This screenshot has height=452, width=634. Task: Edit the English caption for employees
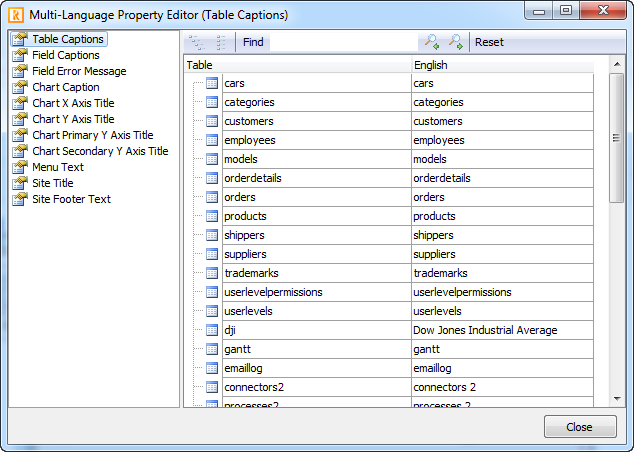502,140
